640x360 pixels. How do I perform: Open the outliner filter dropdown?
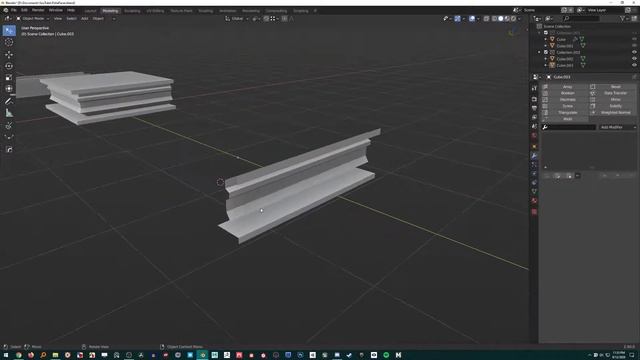(x=624, y=18)
